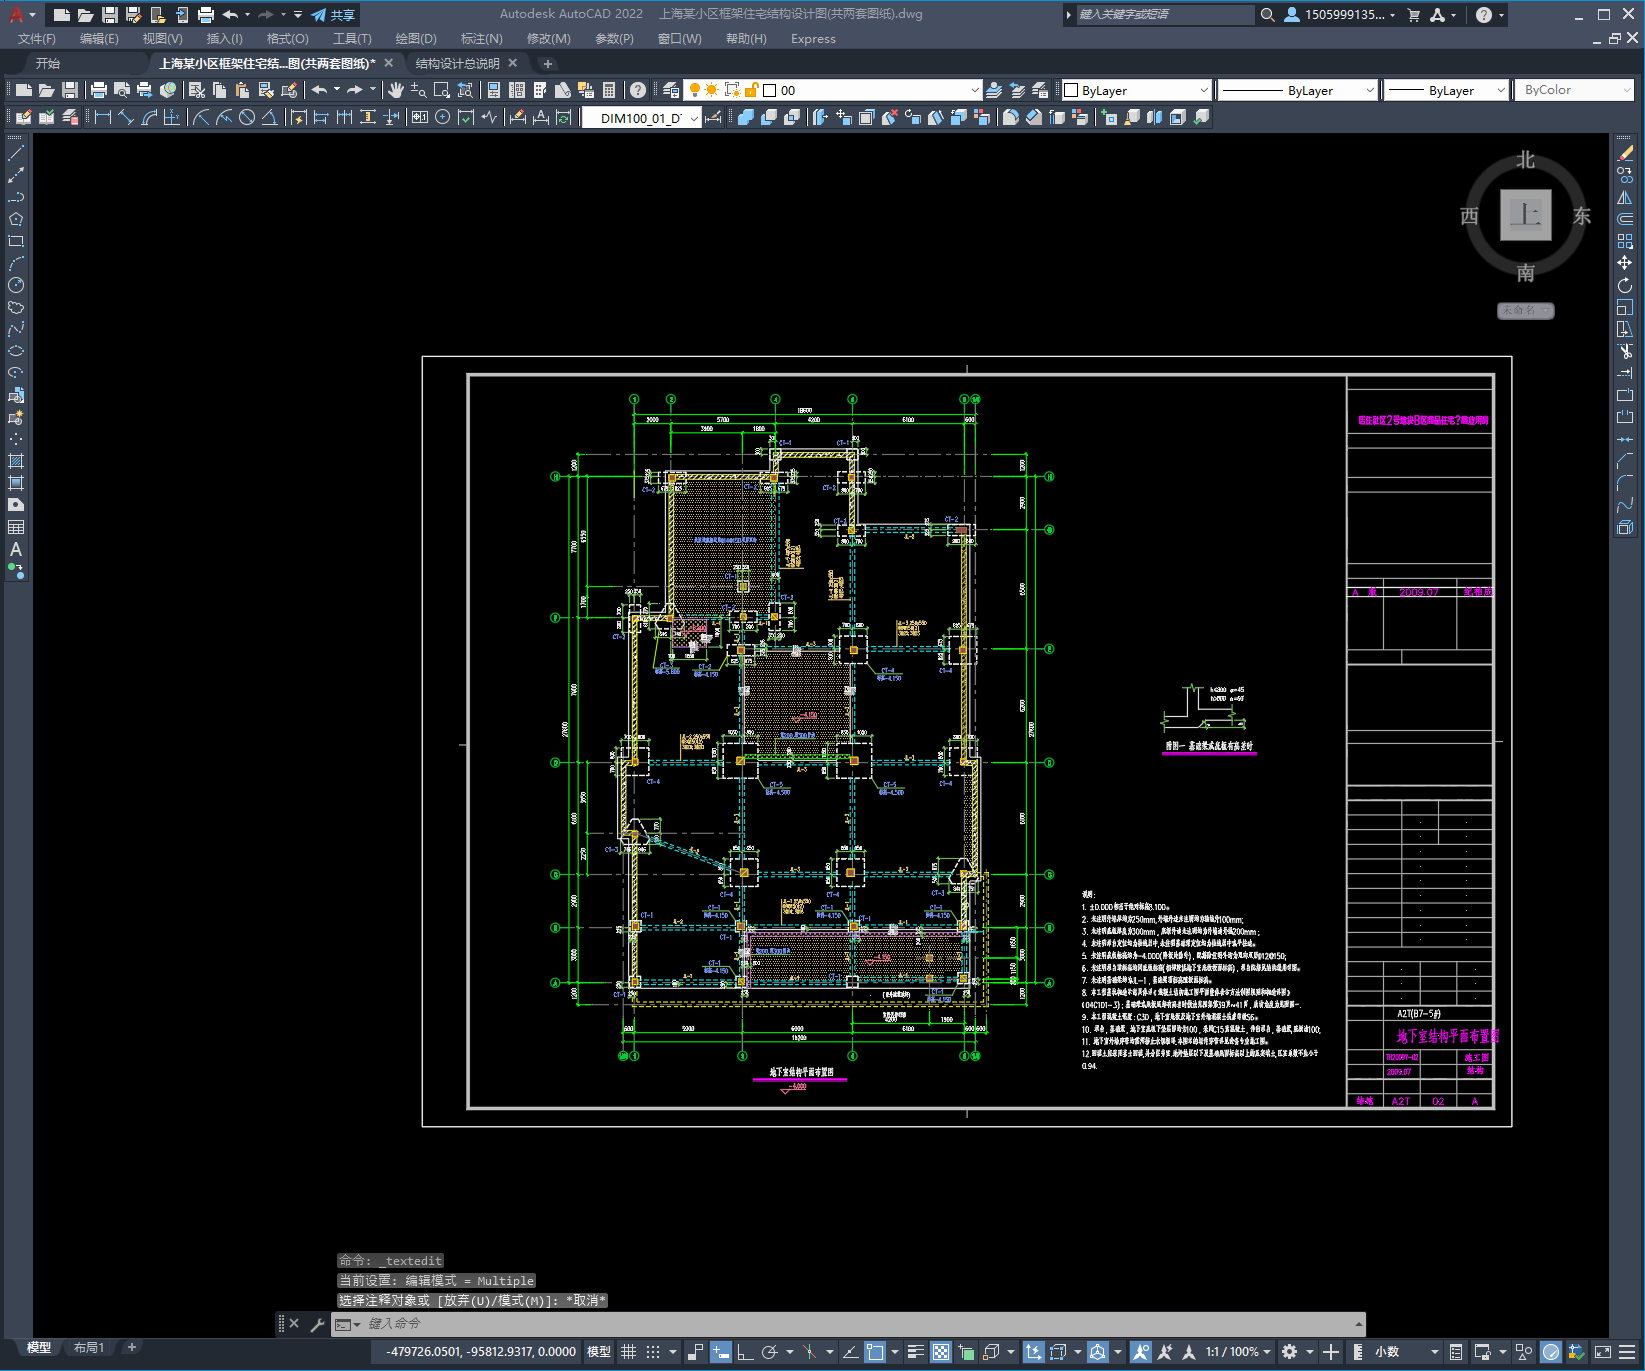Screen dimensions: 1645x1371
Task: Toggle dynamic input in status bar
Action: [721, 1352]
